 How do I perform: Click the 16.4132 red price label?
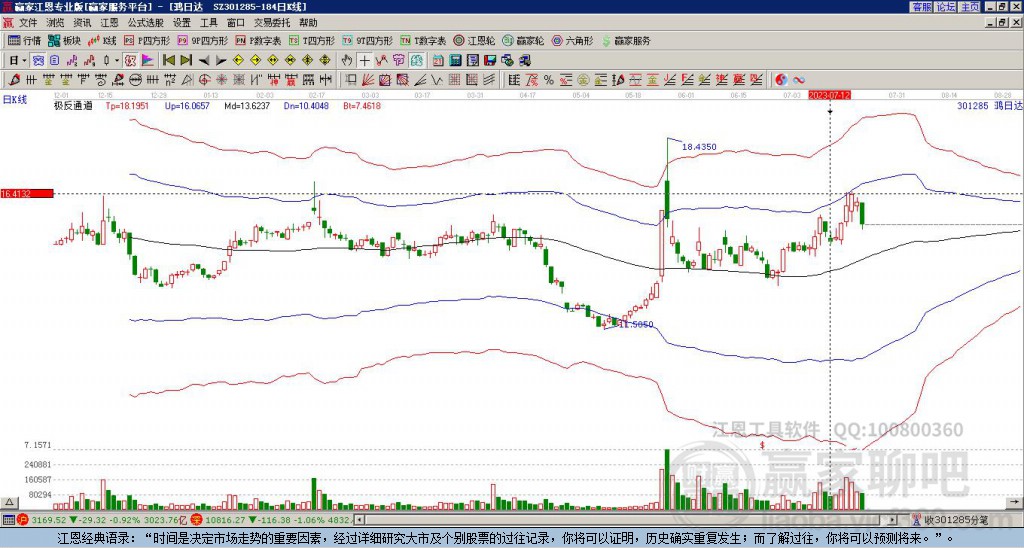click(27, 193)
